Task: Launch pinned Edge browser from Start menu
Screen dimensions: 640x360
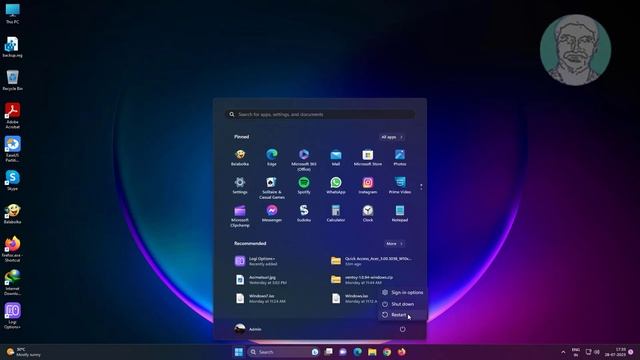Action: (272, 158)
